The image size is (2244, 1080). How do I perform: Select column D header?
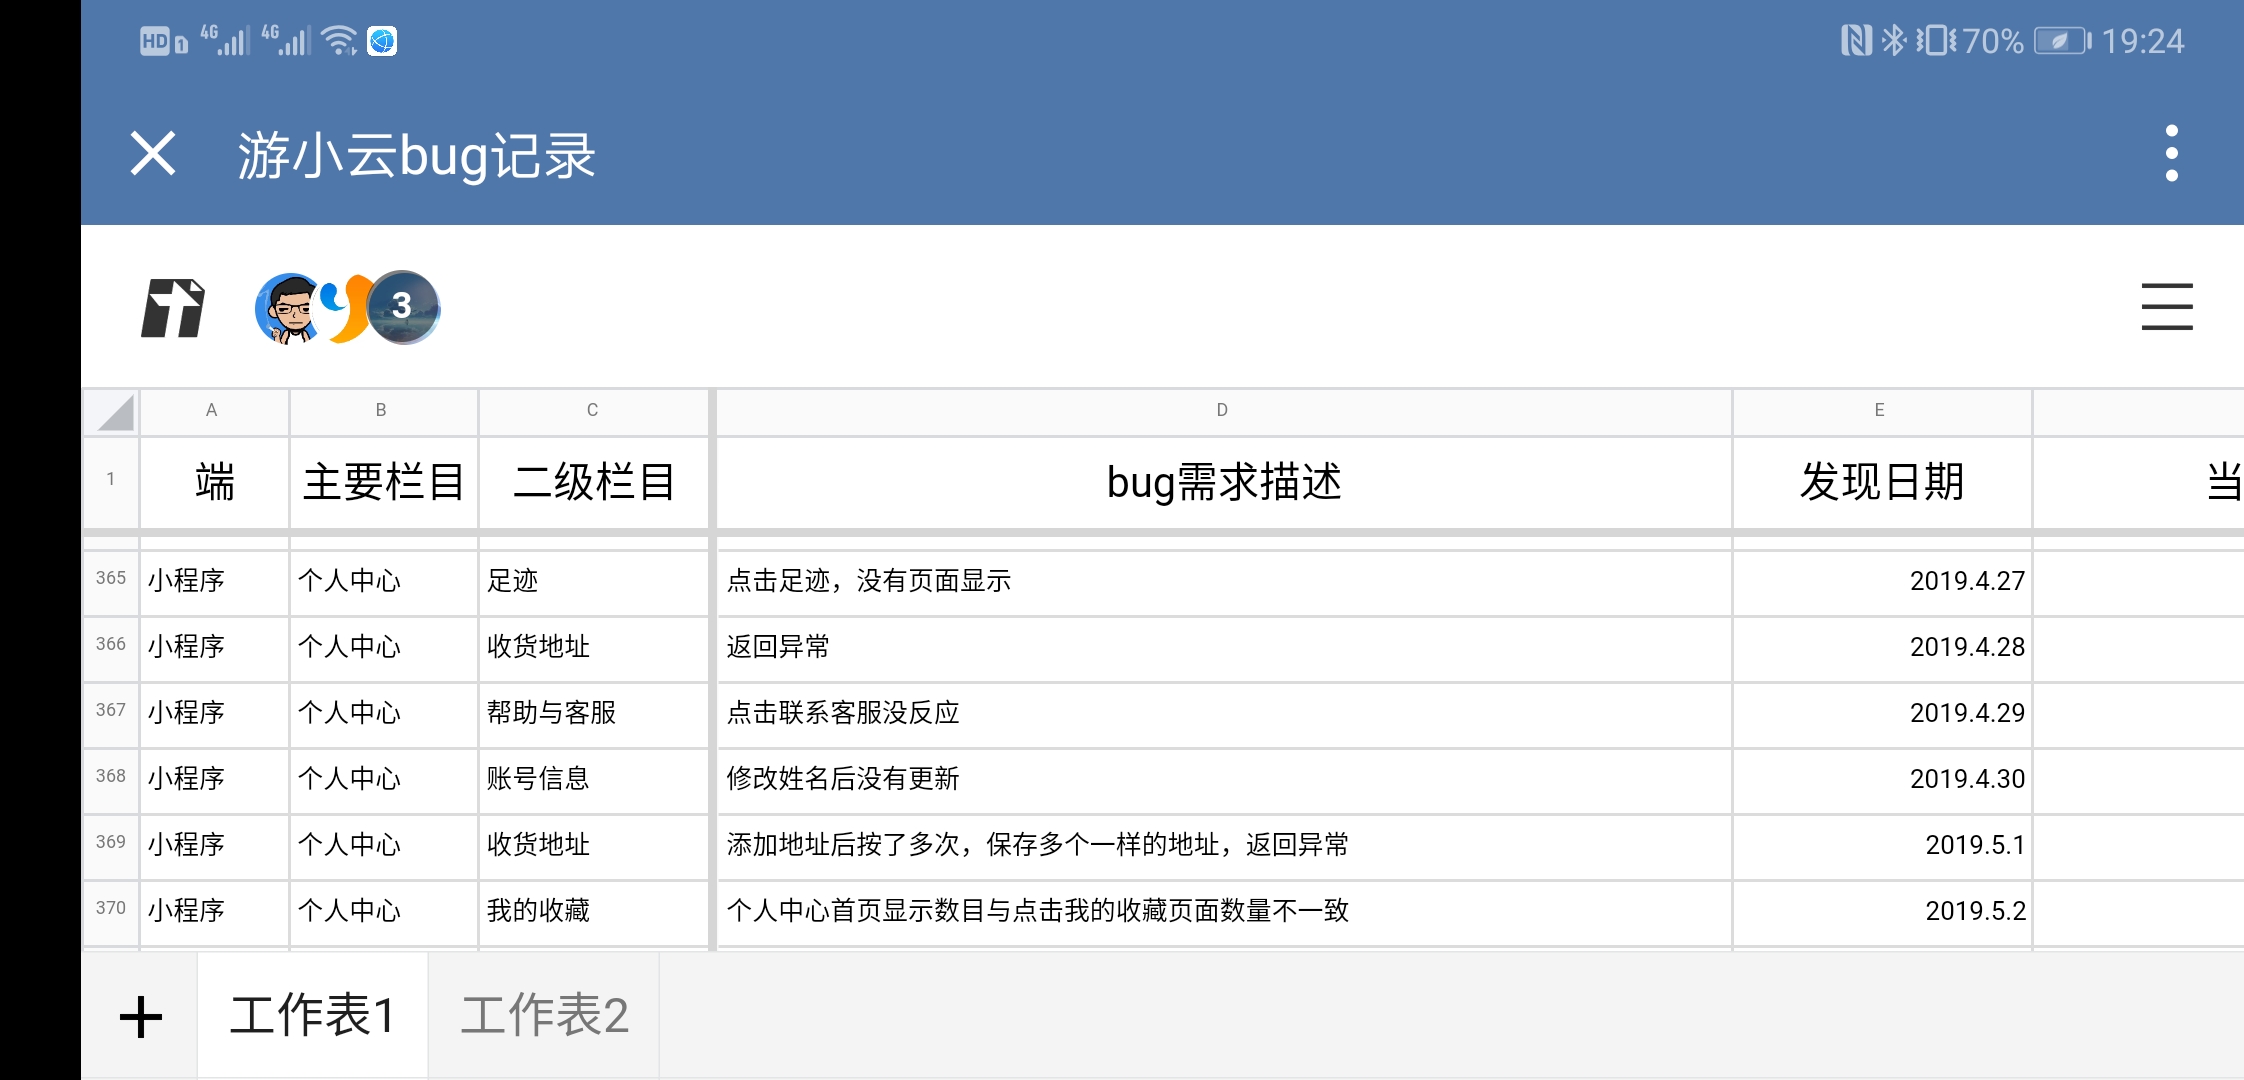pyautogui.click(x=1222, y=411)
